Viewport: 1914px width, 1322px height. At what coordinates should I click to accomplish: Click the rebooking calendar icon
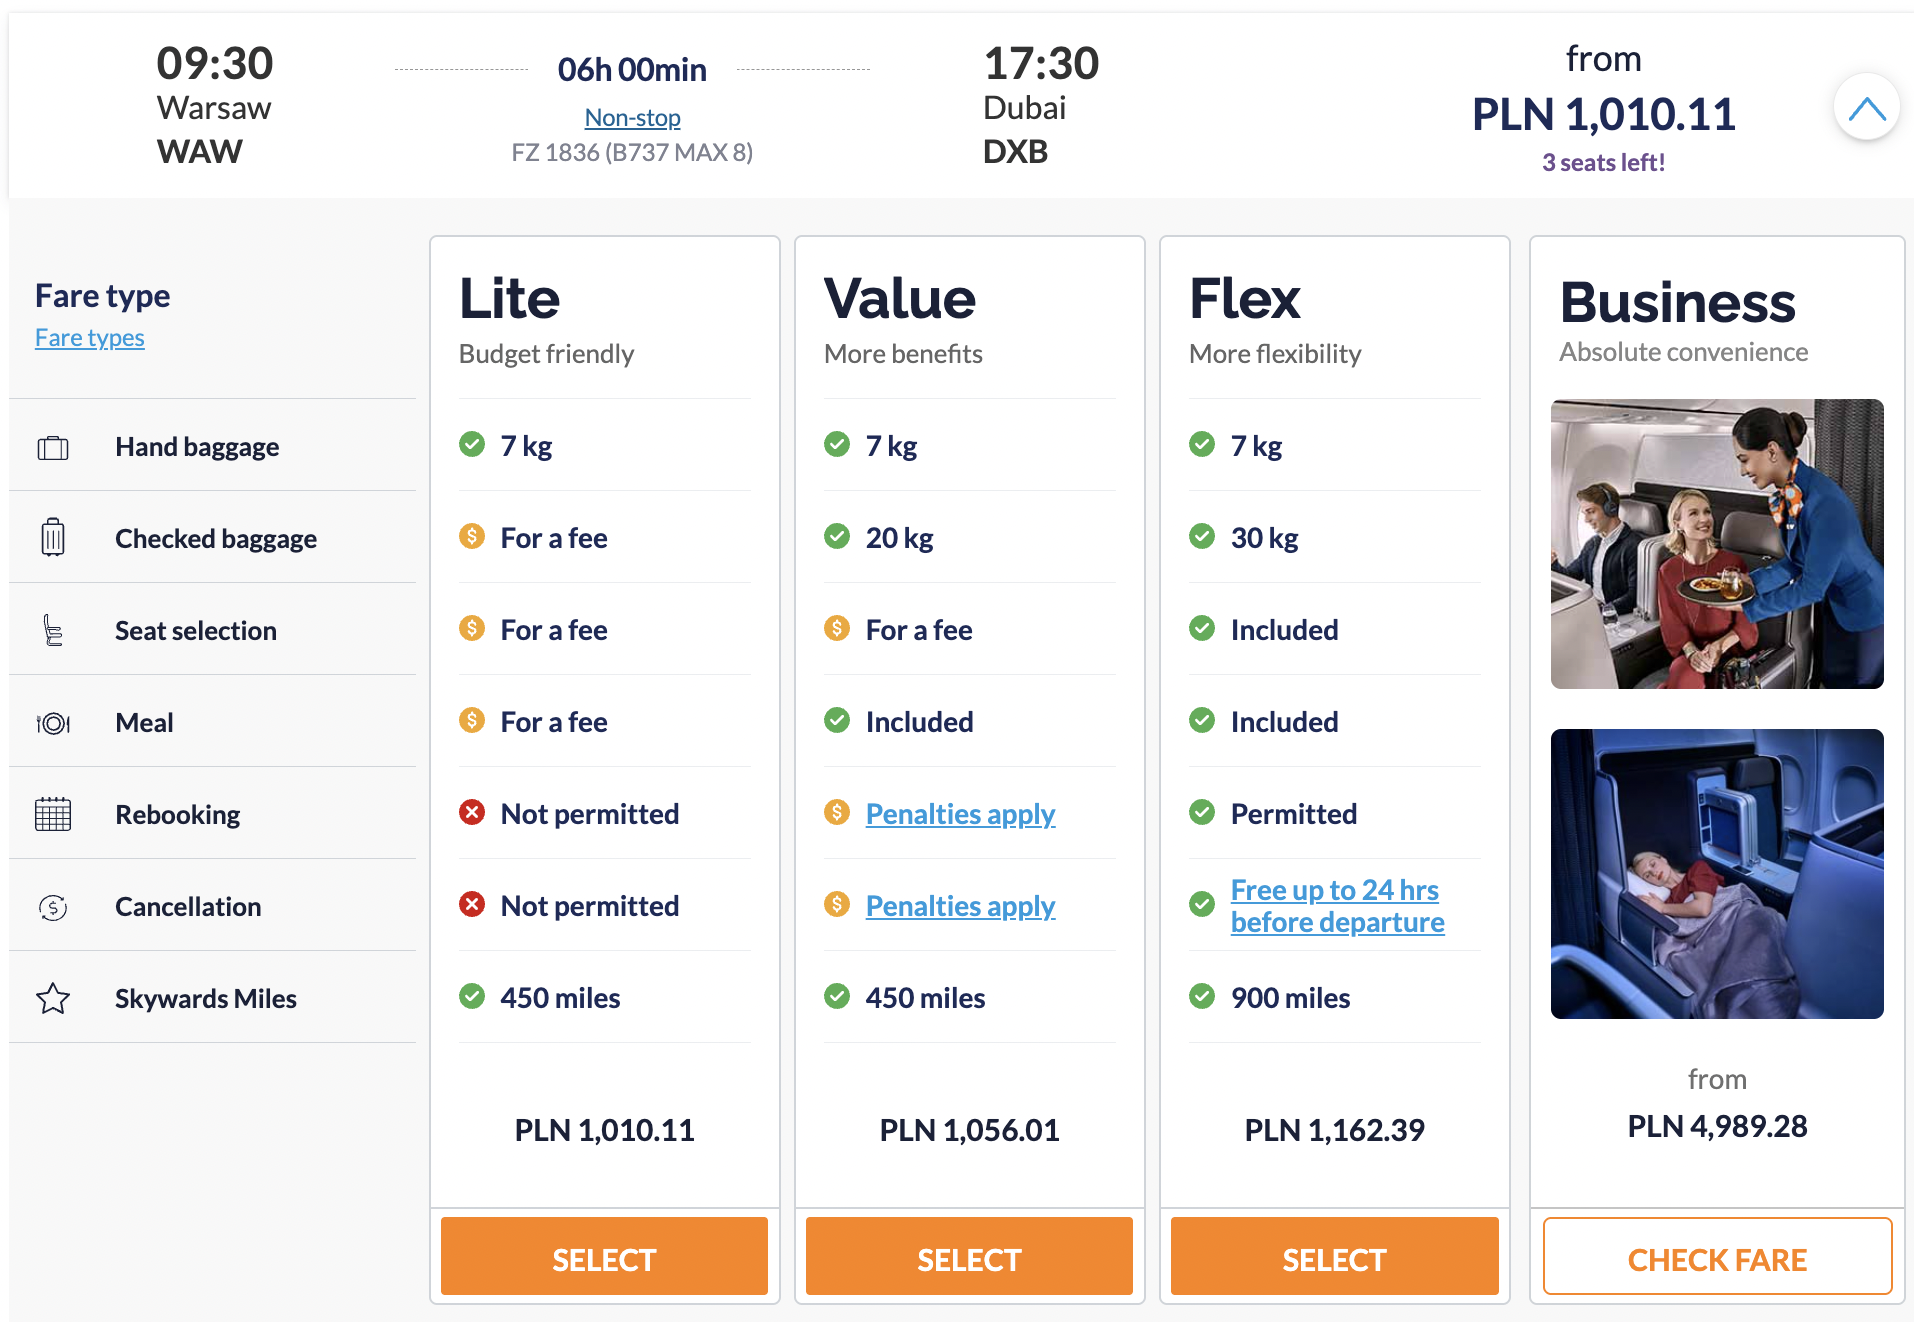click(53, 814)
